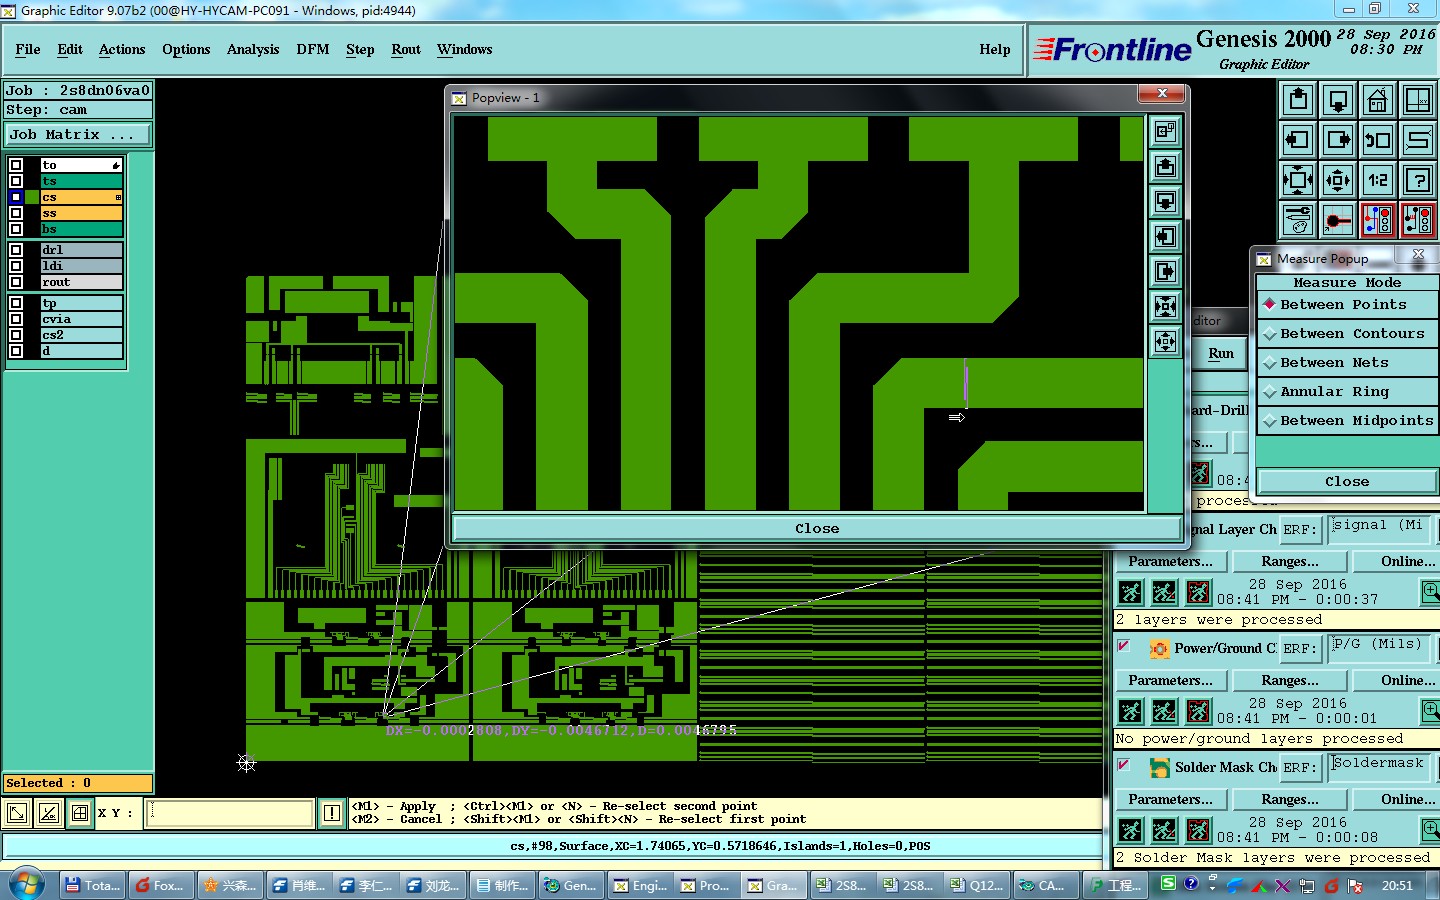Uncheck the Solder Mask check checkbox
This screenshot has width=1440, height=900.
click(1123, 766)
